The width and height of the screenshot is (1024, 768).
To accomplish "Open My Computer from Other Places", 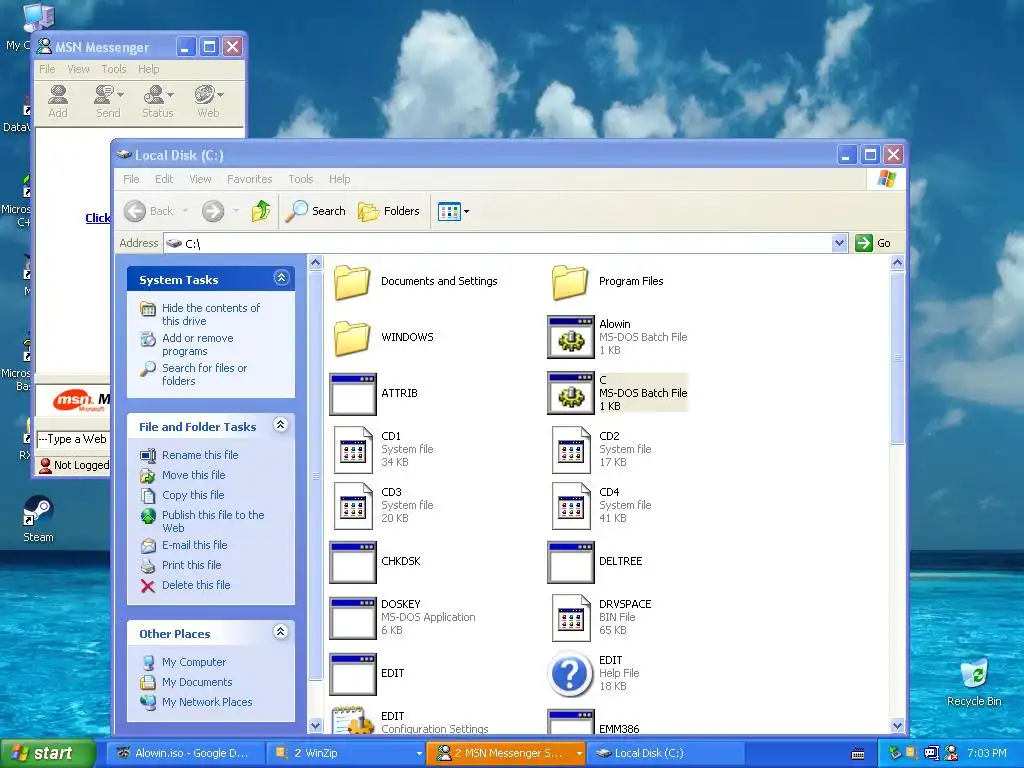I will 194,662.
